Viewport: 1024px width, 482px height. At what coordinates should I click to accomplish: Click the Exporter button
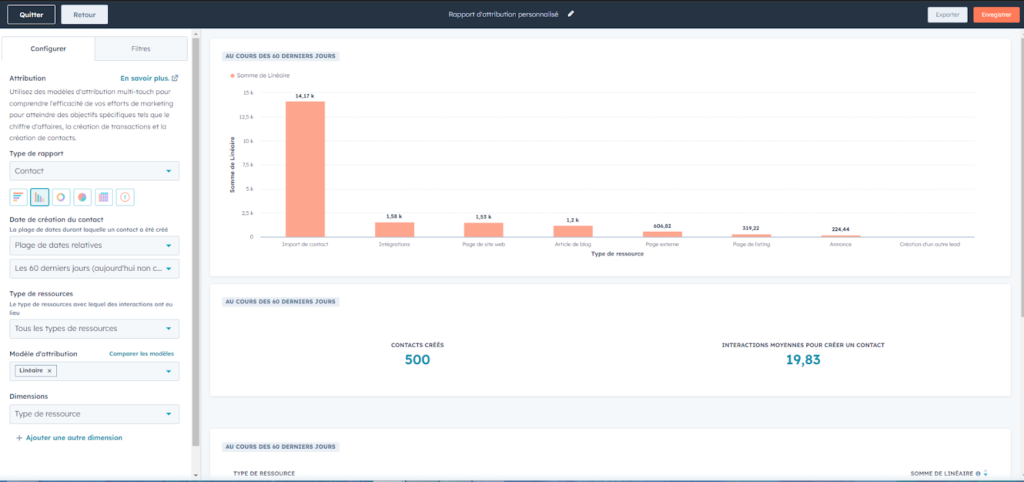[948, 14]
